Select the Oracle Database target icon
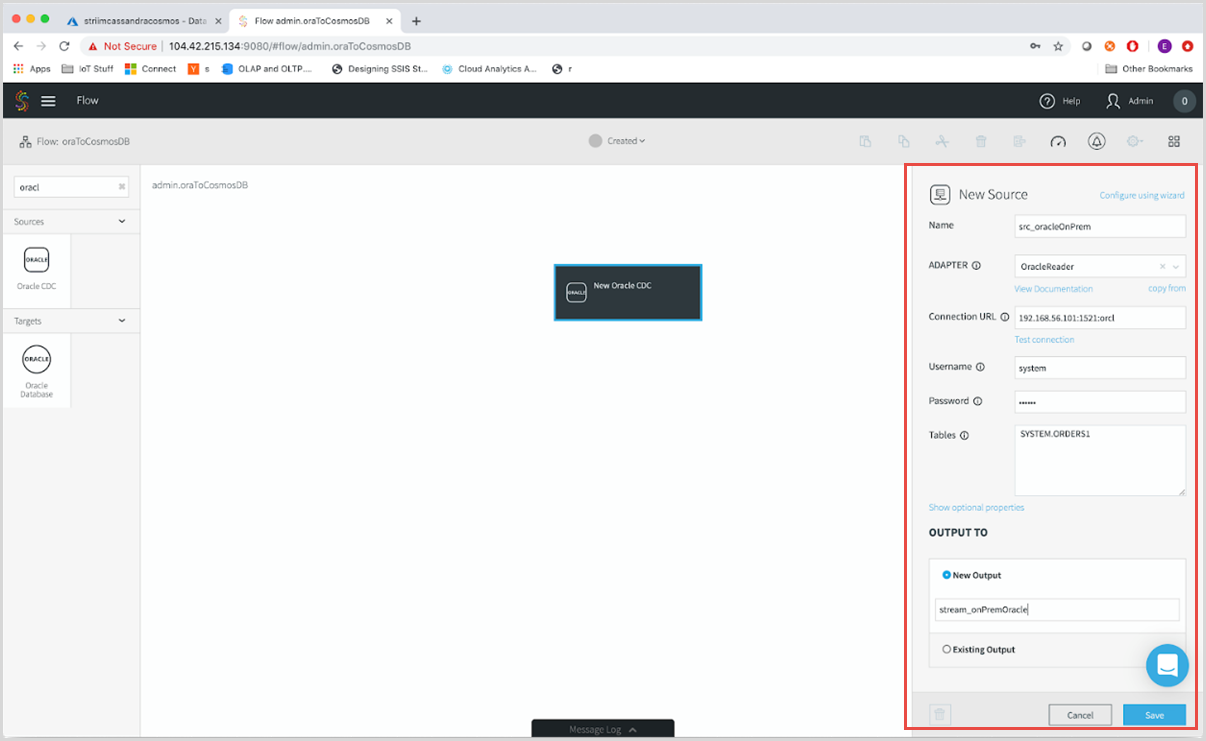1206x741 pixels. [36, 359]
